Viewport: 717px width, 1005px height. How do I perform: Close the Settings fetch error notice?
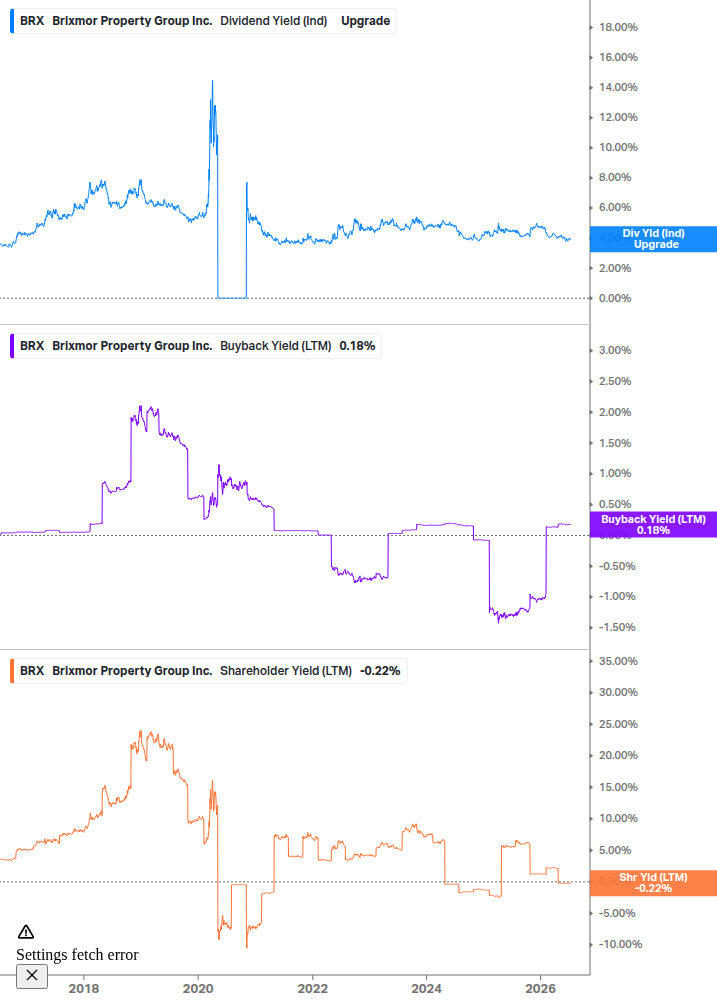click(31, 976)
